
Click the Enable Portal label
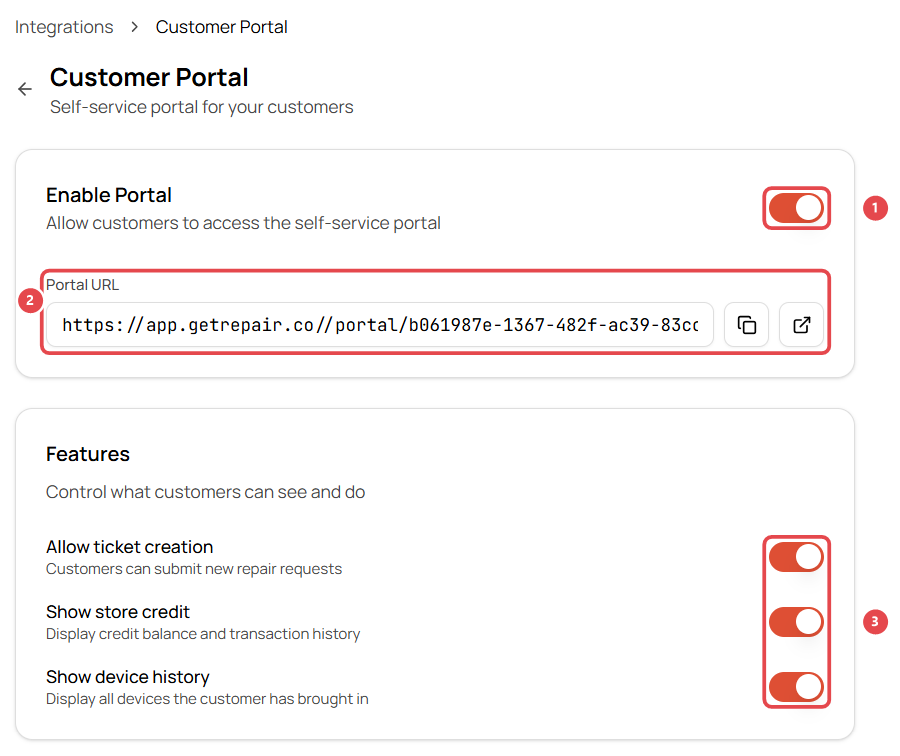tap(109, 195)
